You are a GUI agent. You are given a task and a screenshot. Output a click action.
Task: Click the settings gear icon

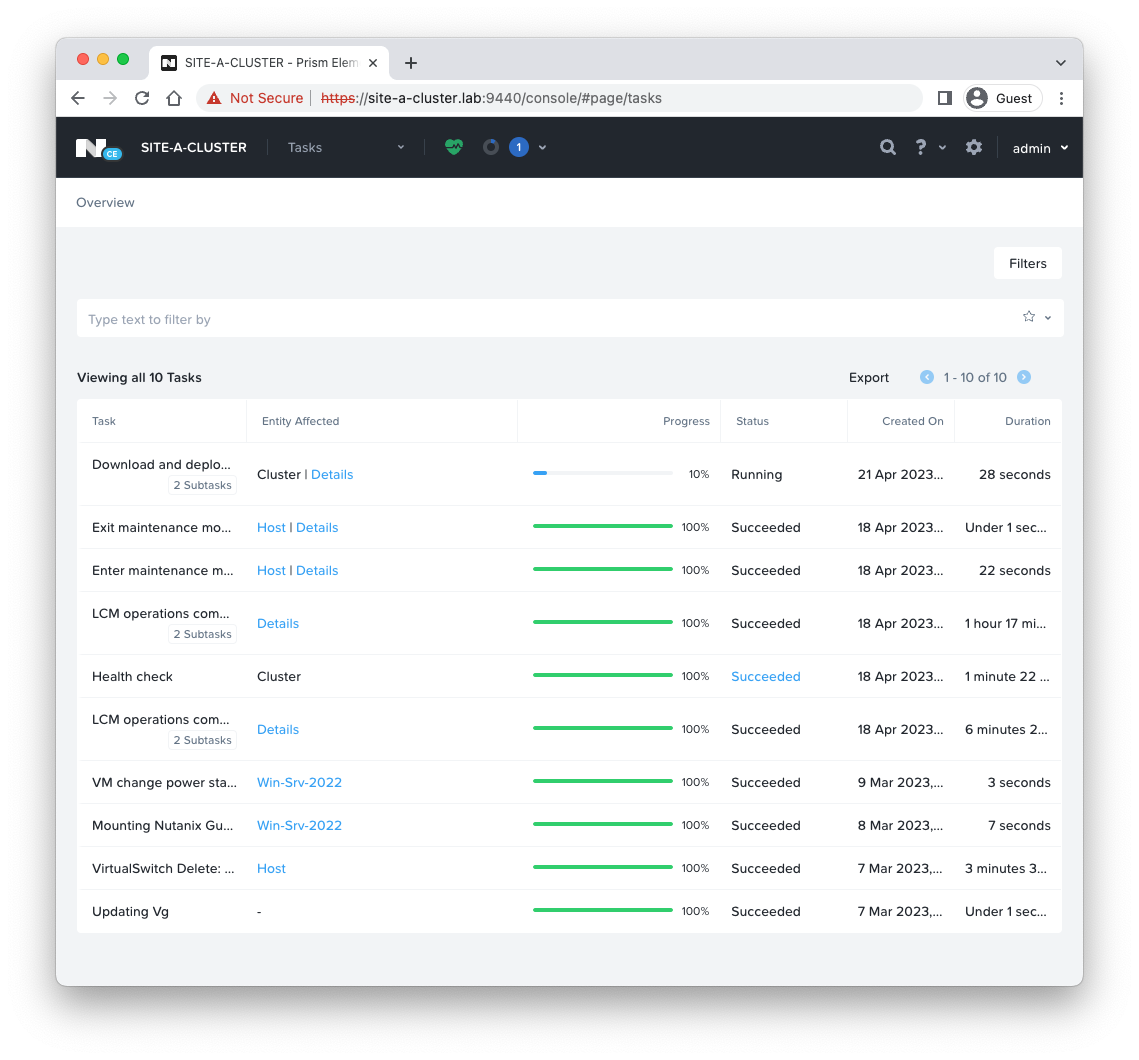973,147
